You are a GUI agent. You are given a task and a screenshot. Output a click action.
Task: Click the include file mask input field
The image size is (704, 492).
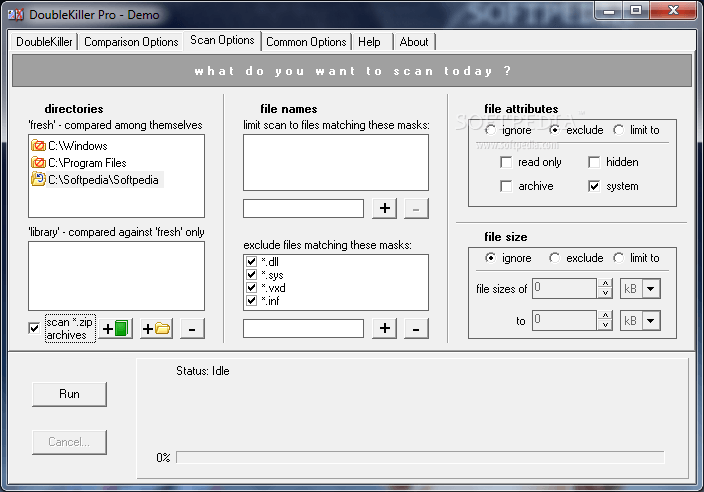coord(304,209)
